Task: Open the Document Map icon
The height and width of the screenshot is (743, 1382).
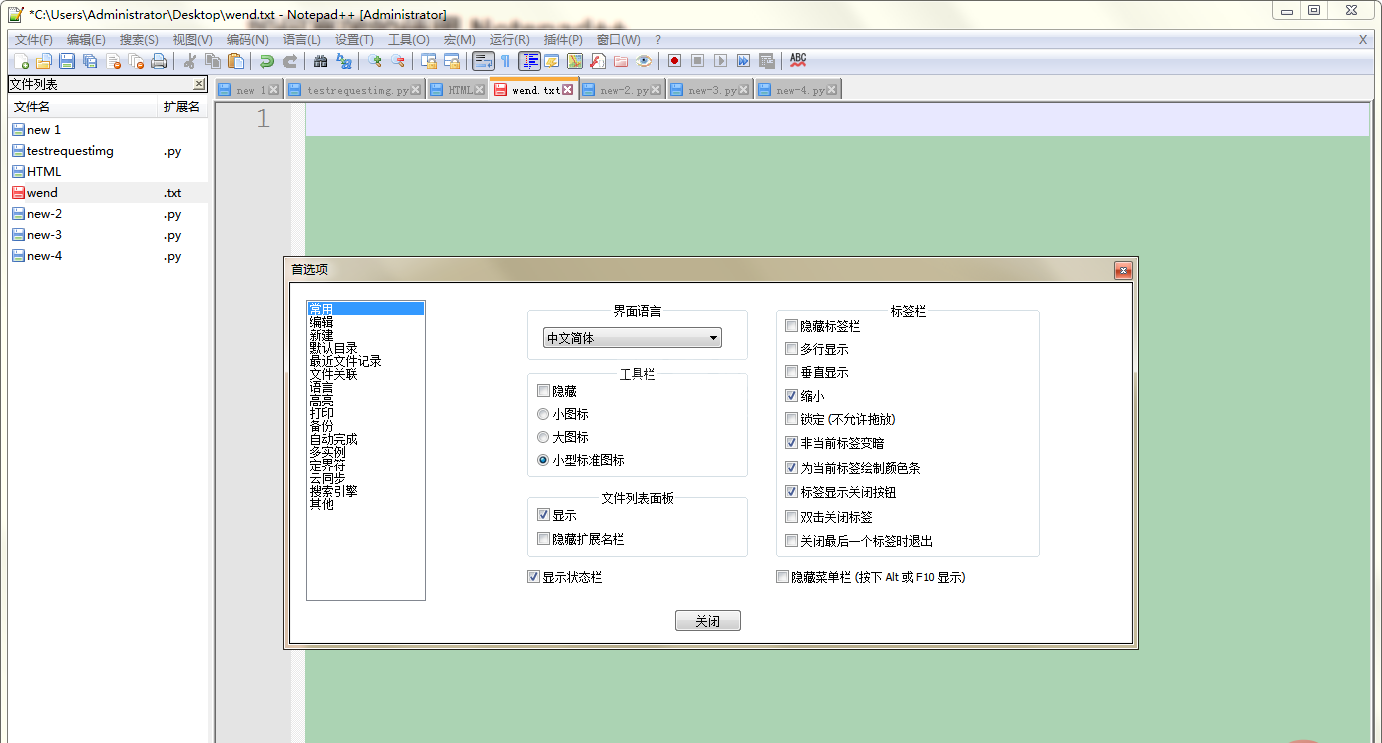Action: [x=574, y=61]
